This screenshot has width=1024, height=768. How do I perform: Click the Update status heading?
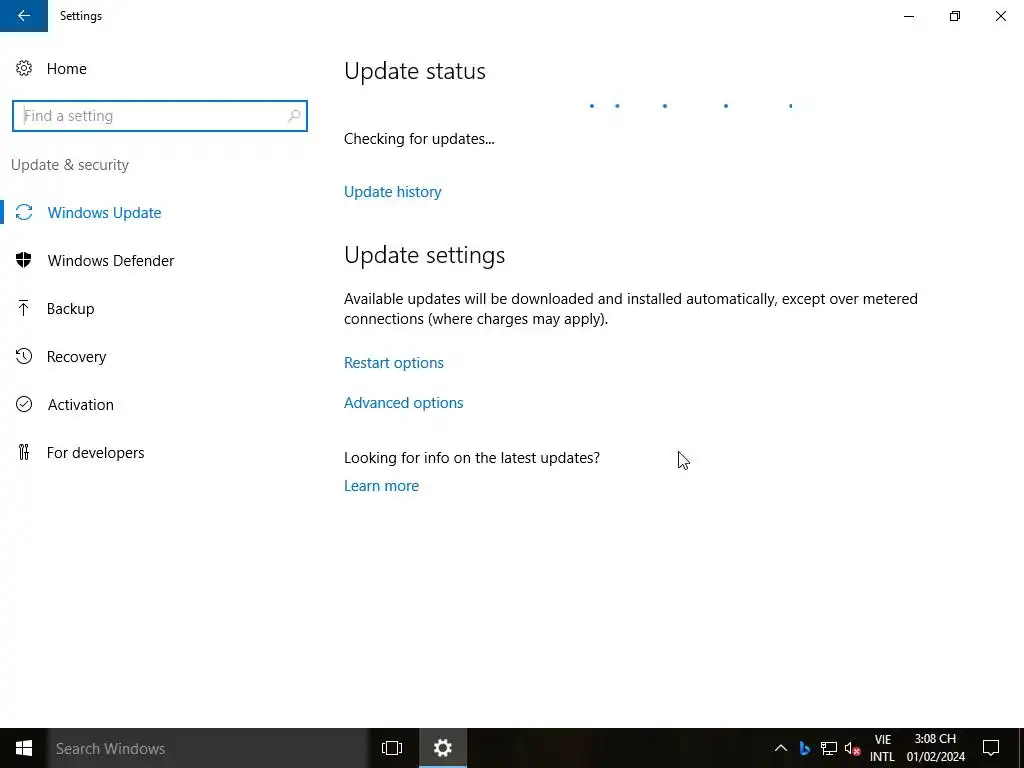[415, 71]
